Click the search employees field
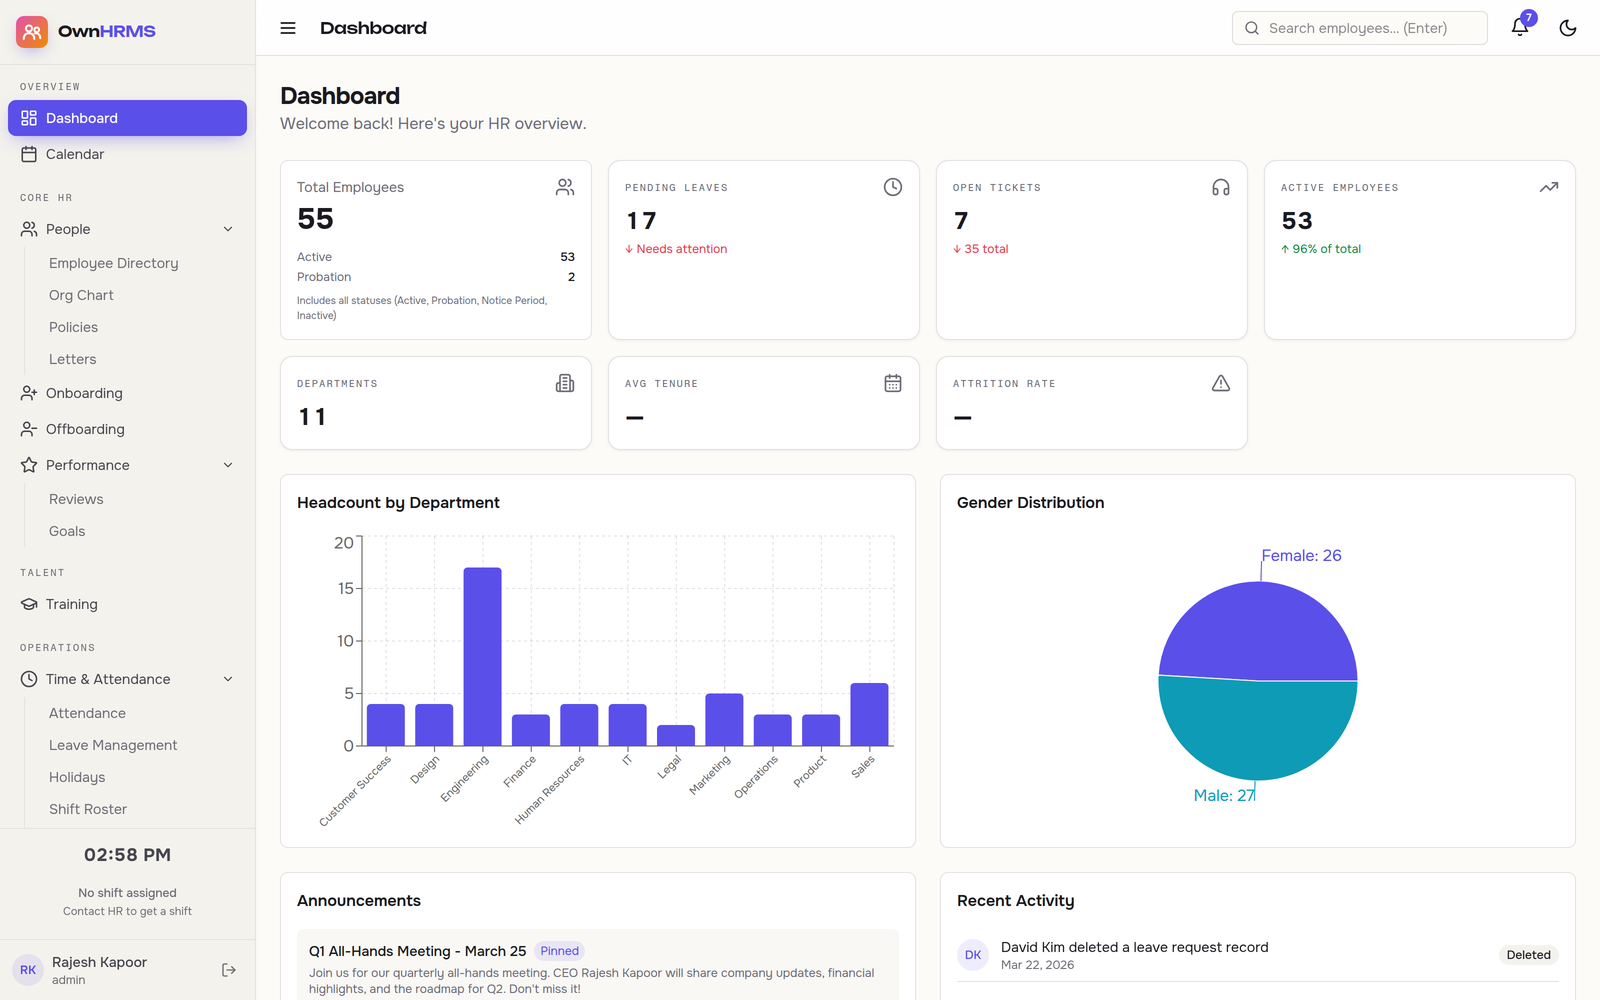The height and width of the screenshot is (1000, 1600). coord(1359,28)
